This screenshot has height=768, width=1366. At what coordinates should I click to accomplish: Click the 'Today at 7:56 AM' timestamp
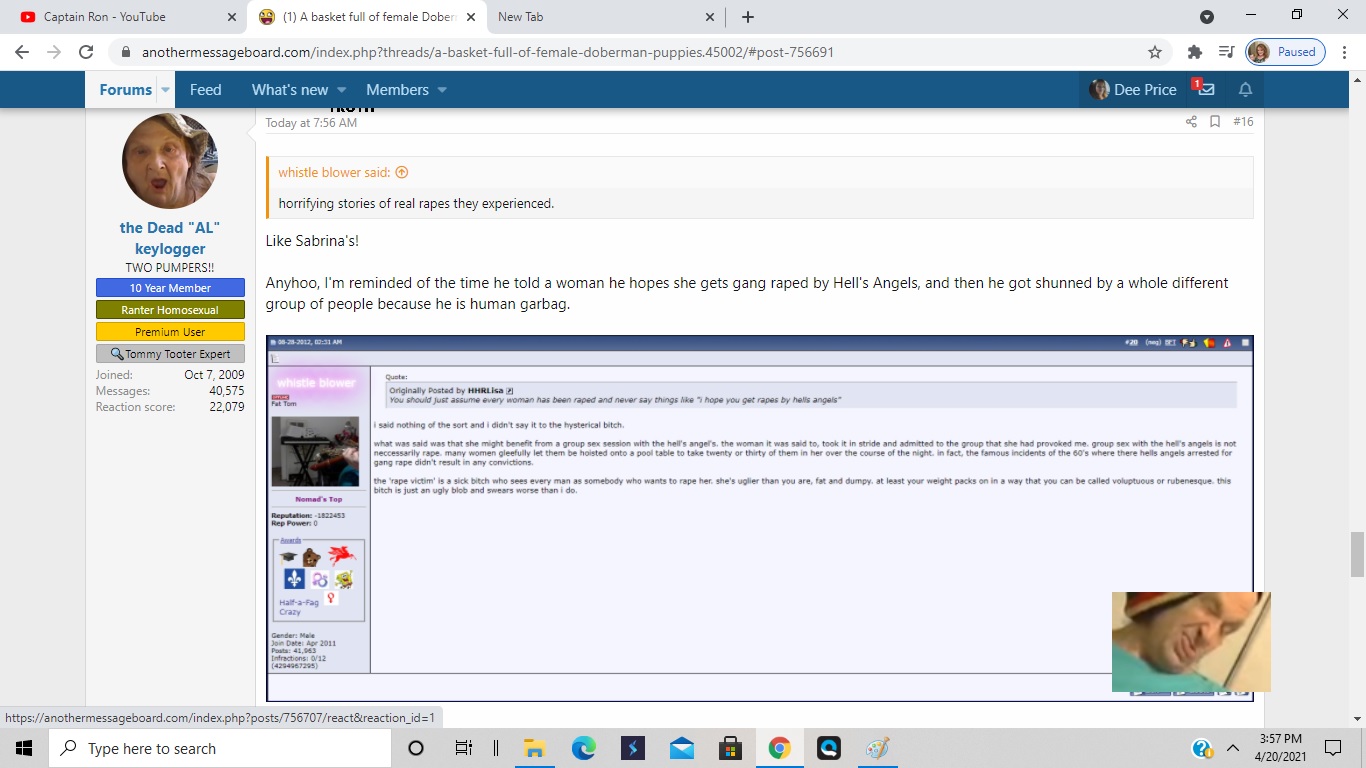311,123
